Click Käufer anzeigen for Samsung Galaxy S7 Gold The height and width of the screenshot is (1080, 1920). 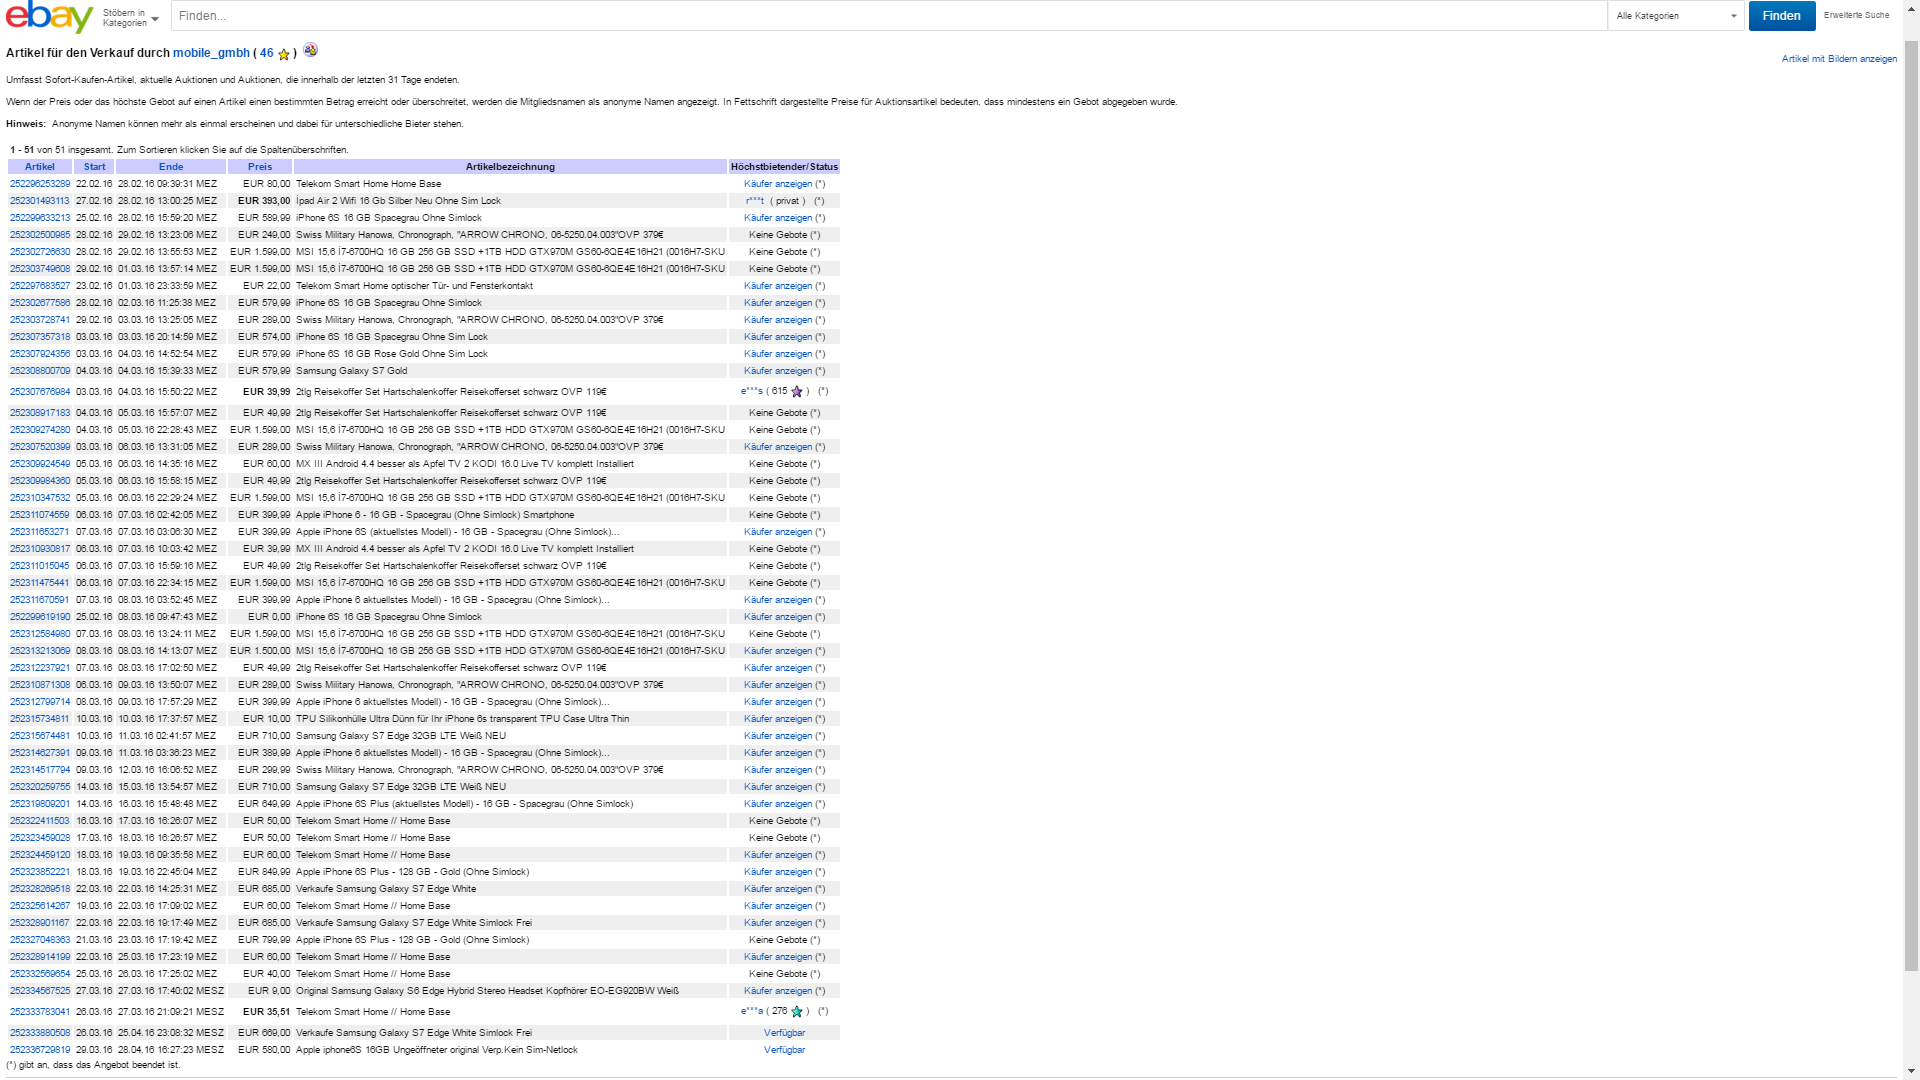[778, 371]
